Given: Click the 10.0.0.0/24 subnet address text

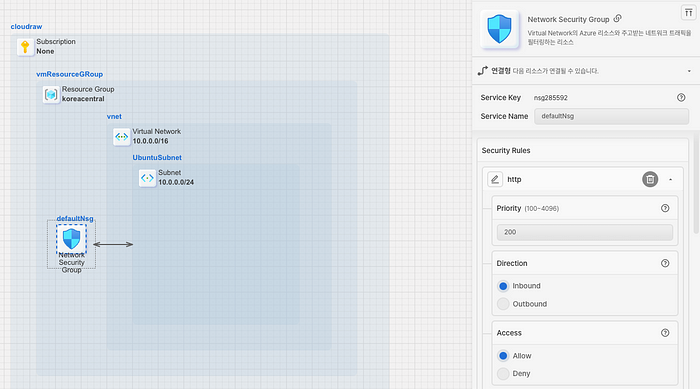Looking at the screenshot, I should [176, 182].
